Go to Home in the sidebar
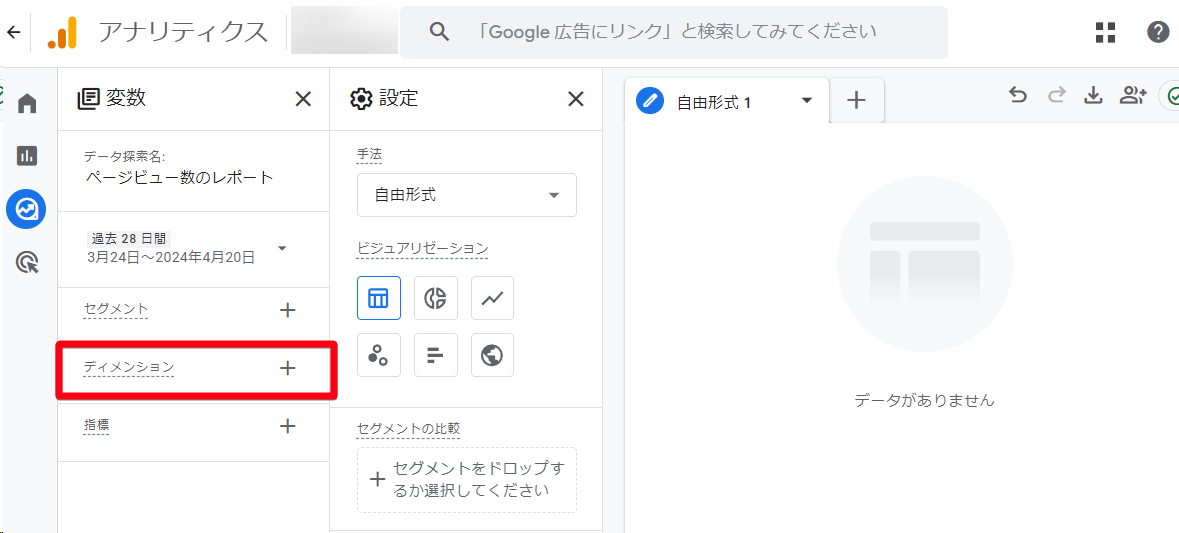The width and height of the screenshot is (1179, 533). coord(27,103)
